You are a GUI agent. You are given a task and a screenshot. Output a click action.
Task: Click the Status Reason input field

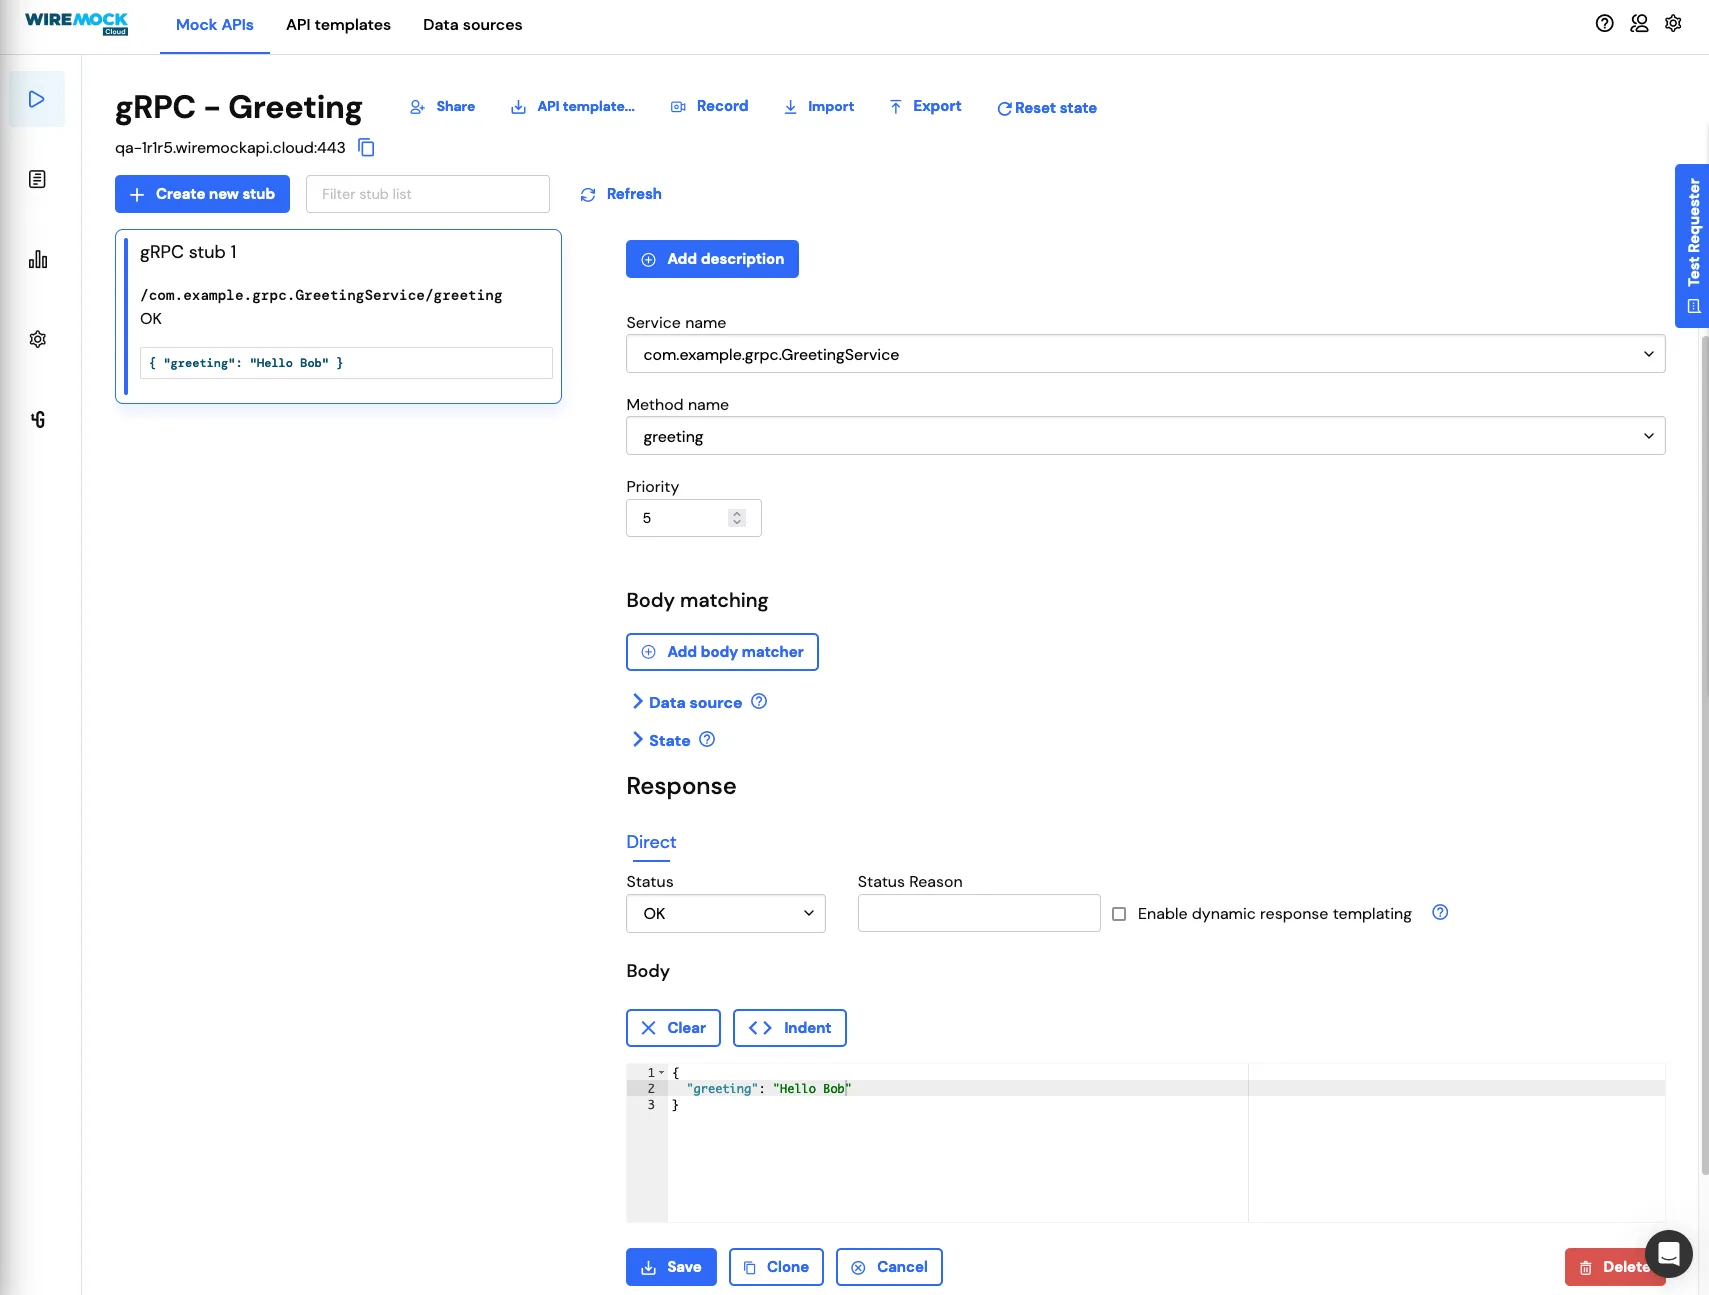(x=979, y=913)
